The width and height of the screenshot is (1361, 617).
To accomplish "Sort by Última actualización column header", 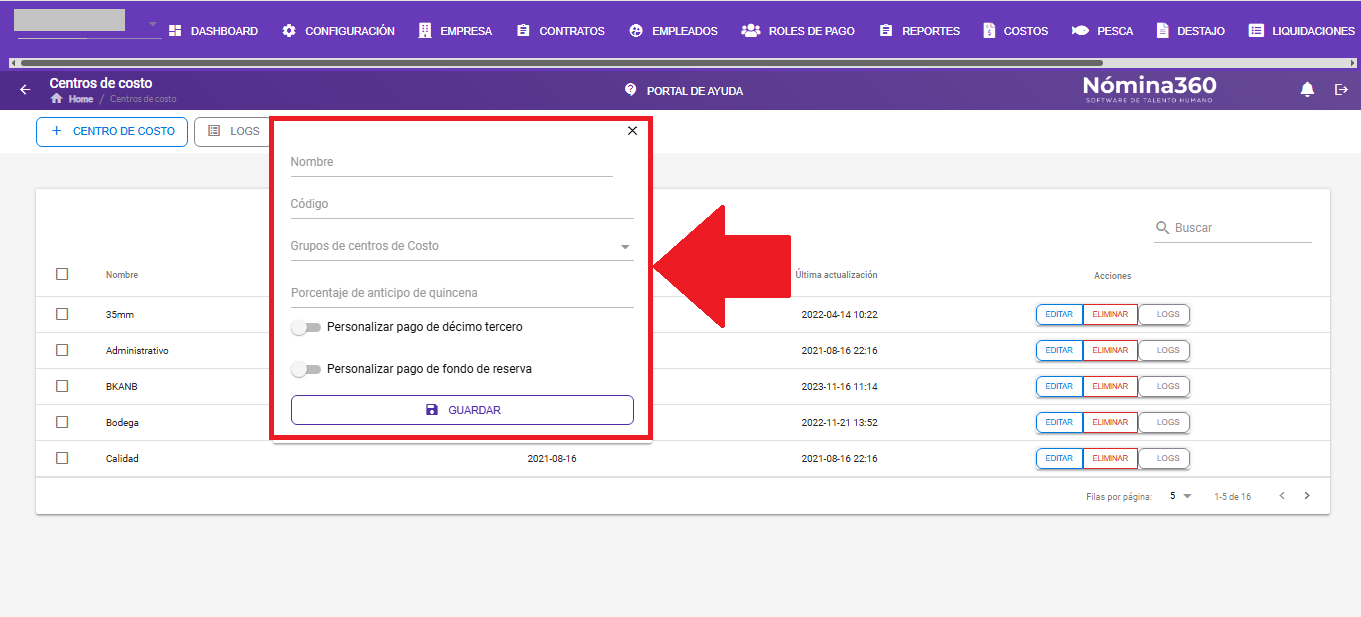I will coord(836,275).
